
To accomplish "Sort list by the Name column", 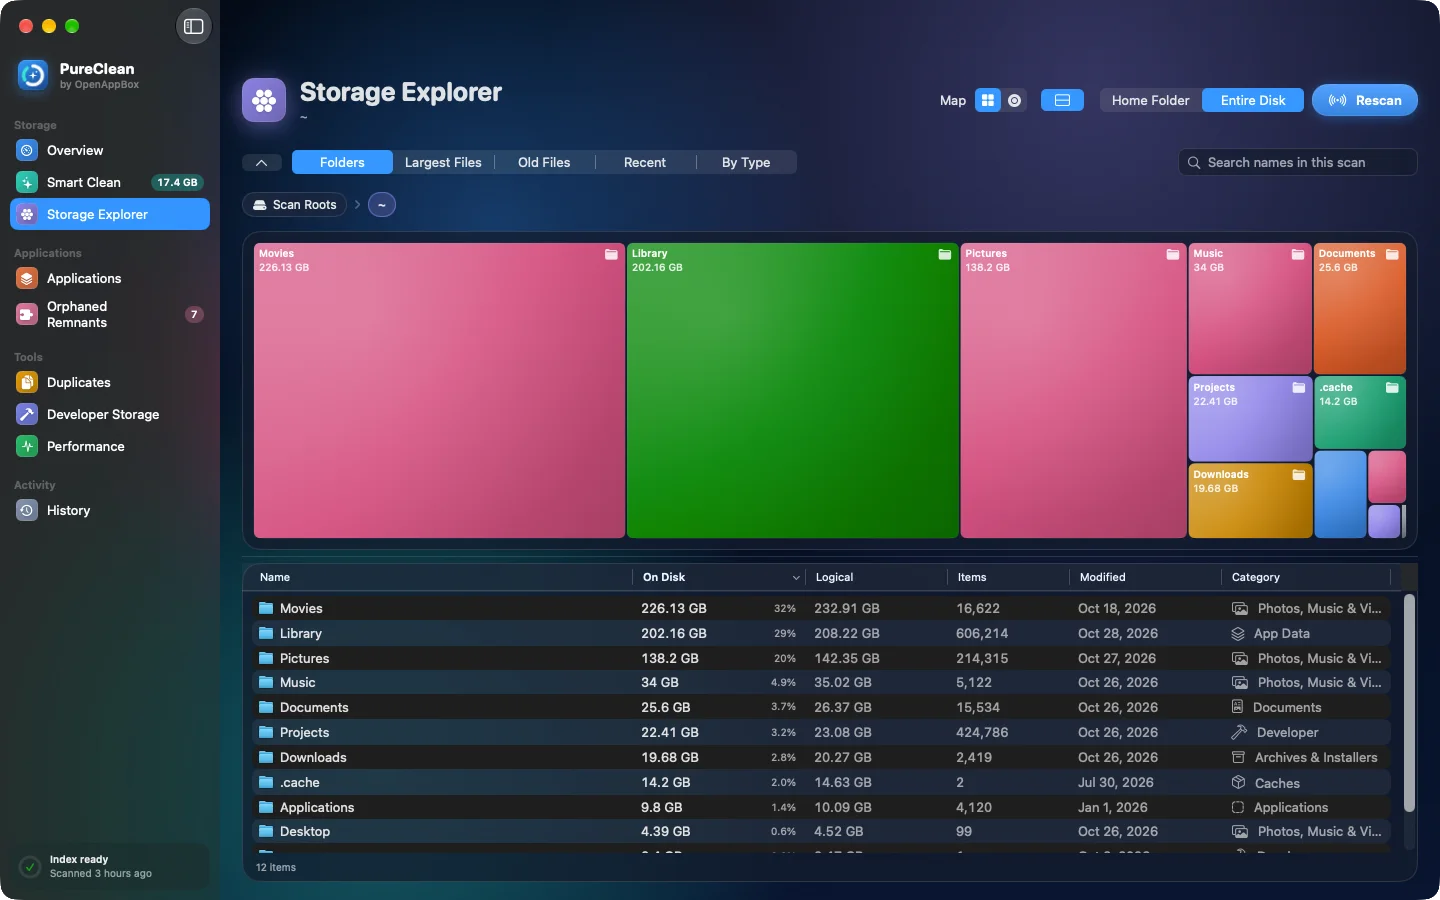I will (275, 577).
